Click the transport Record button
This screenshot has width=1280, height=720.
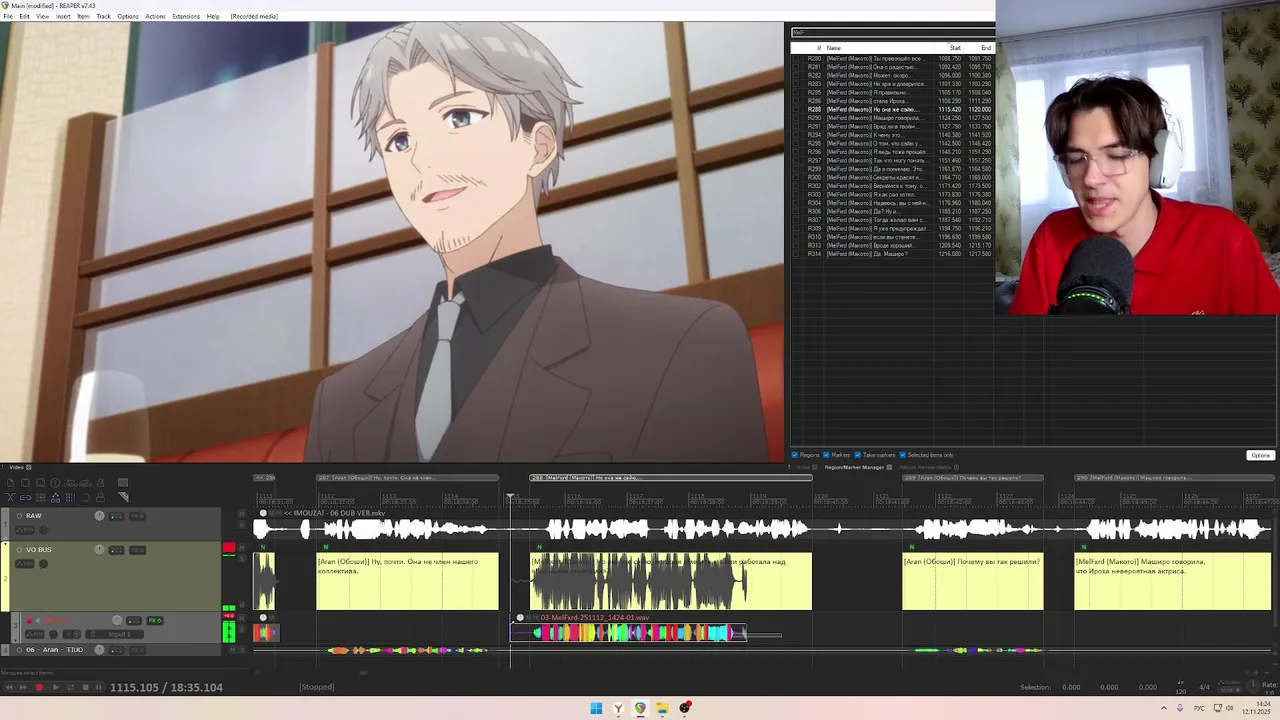pos(39,687)
